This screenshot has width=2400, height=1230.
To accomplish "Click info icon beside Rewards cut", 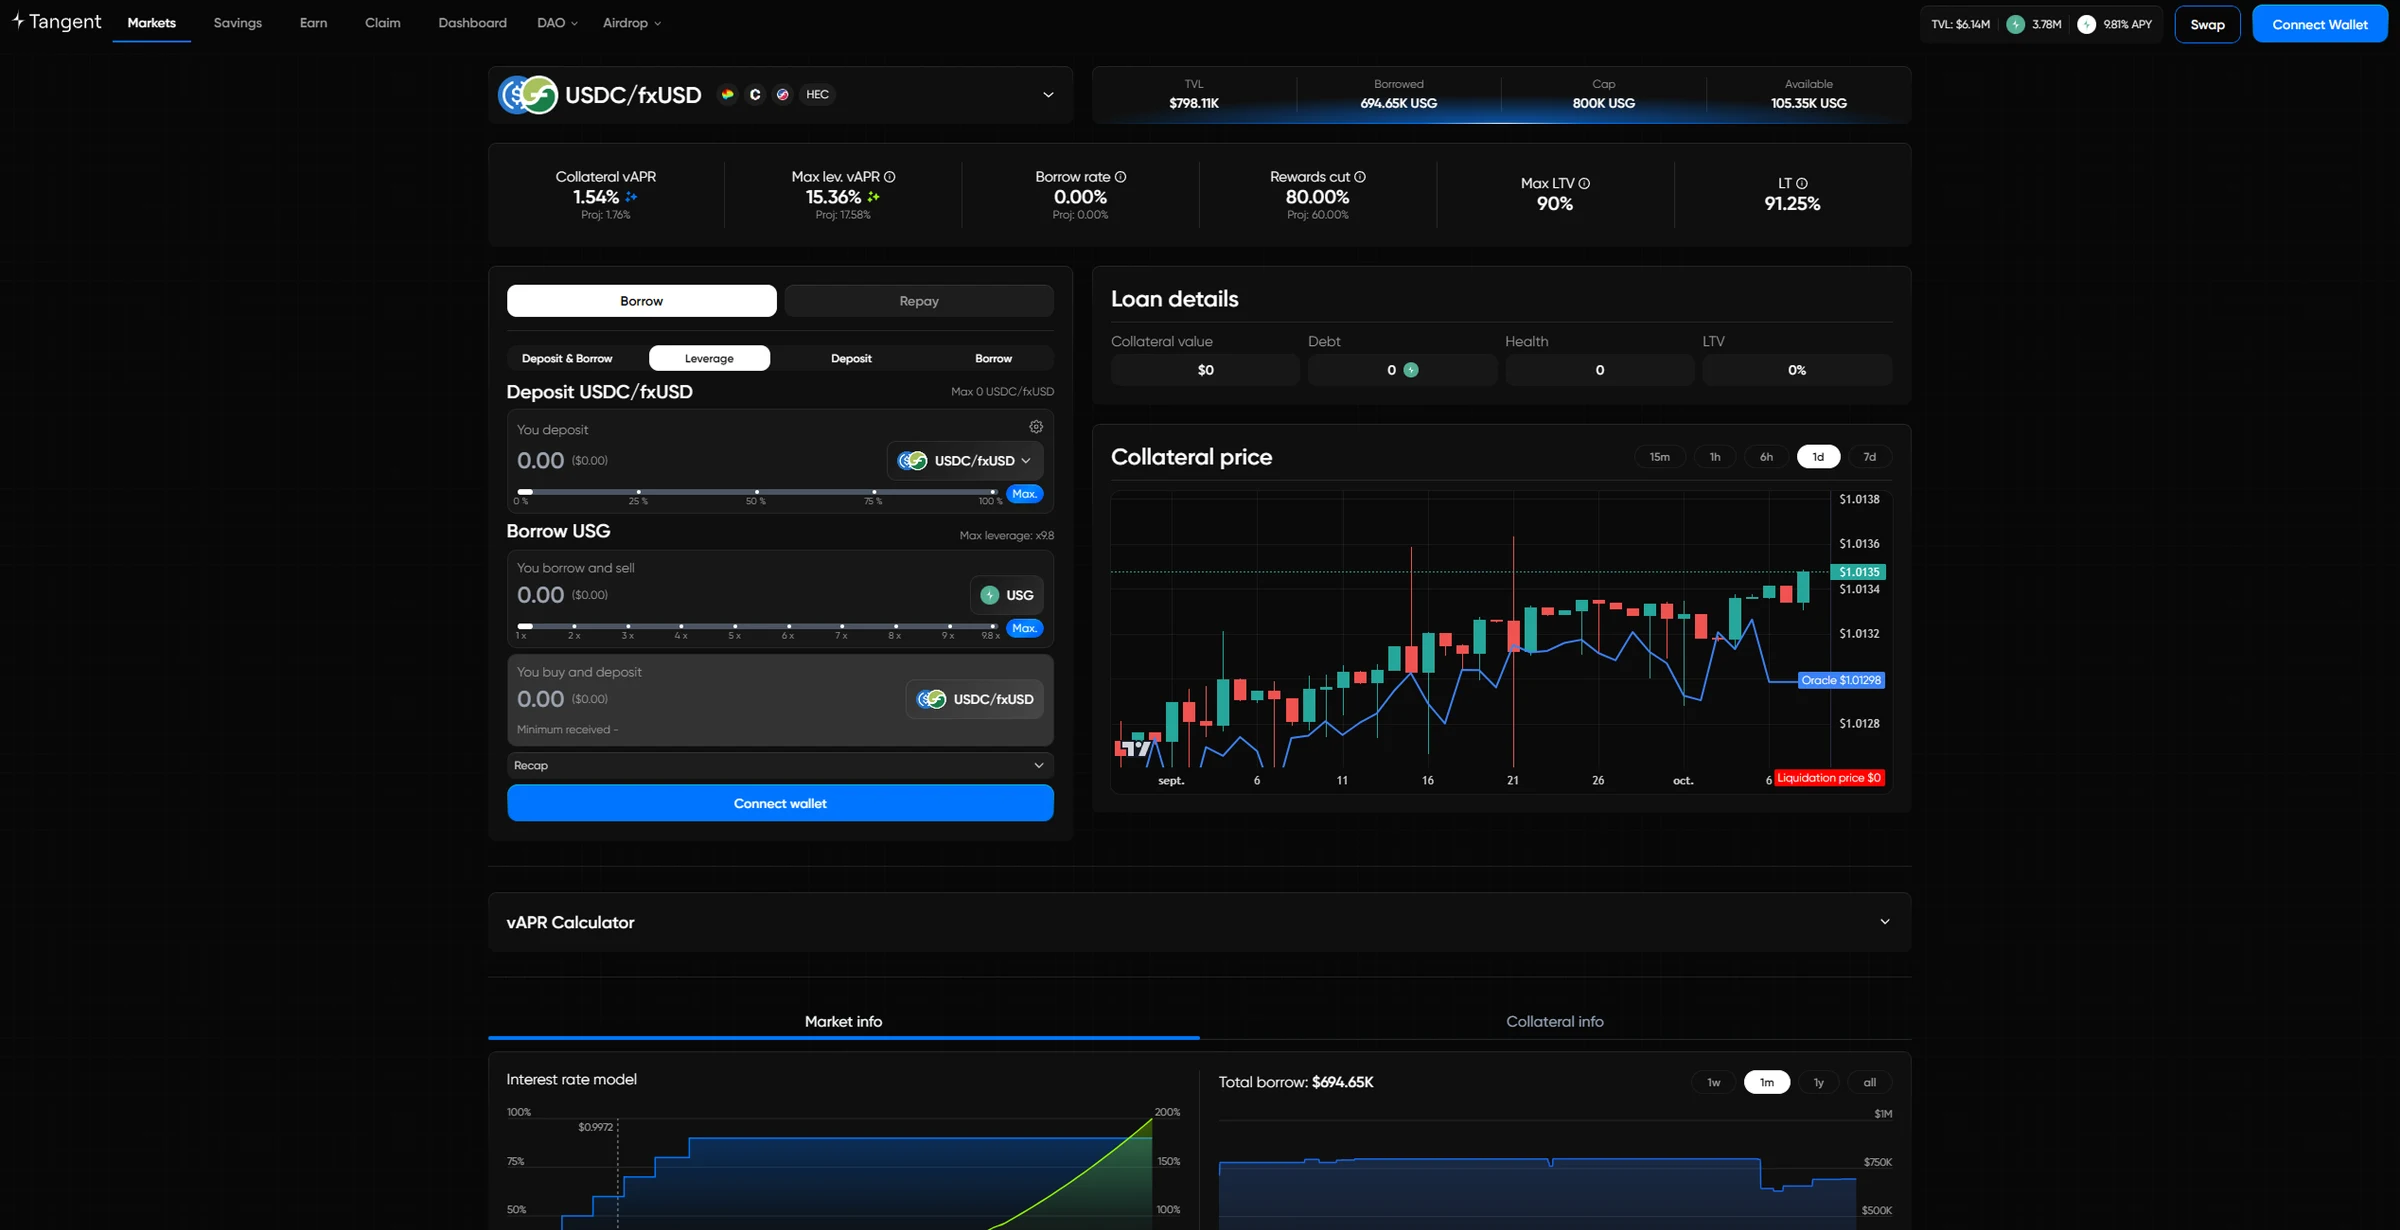I will click(1360, 177).
